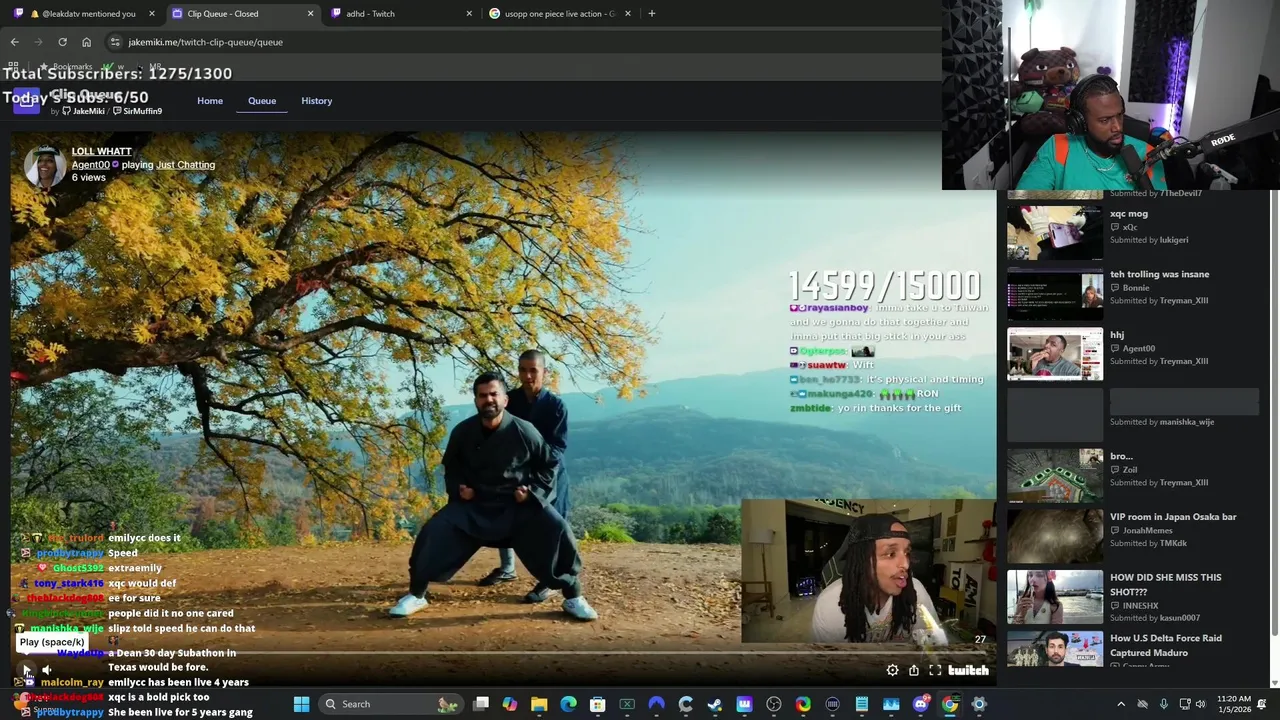The width and height of the screenshot is (1280, 720).
Task: Seek on the clip progress bar
Action: (x=504, y=654)
